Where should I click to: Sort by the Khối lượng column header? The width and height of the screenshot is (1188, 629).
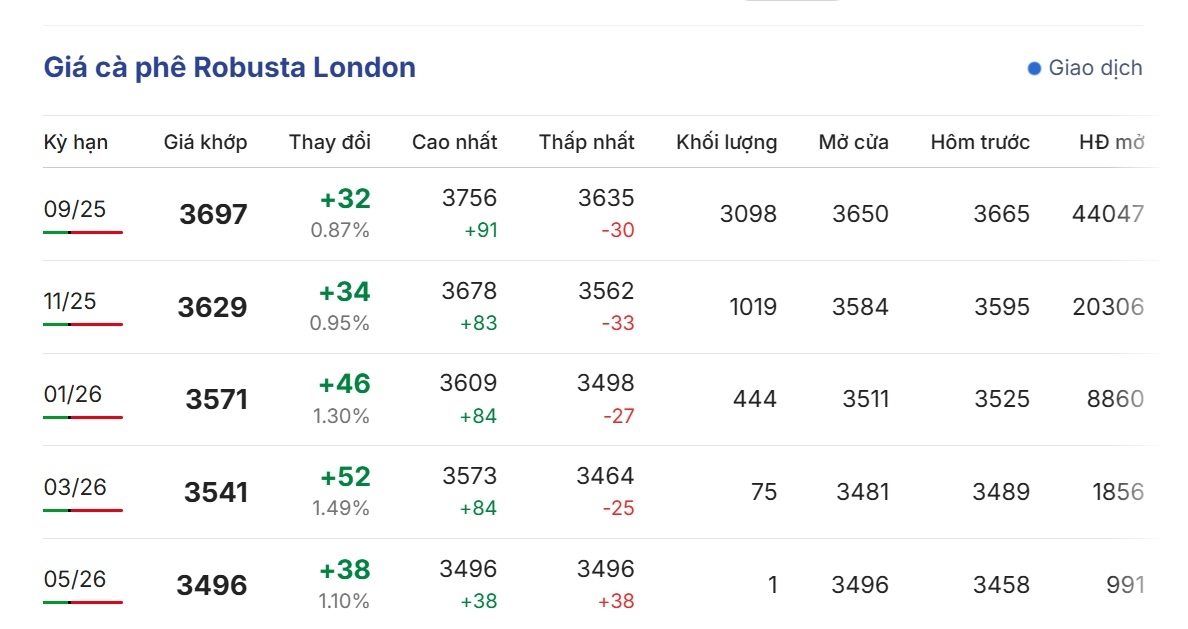tap(727, 142)
